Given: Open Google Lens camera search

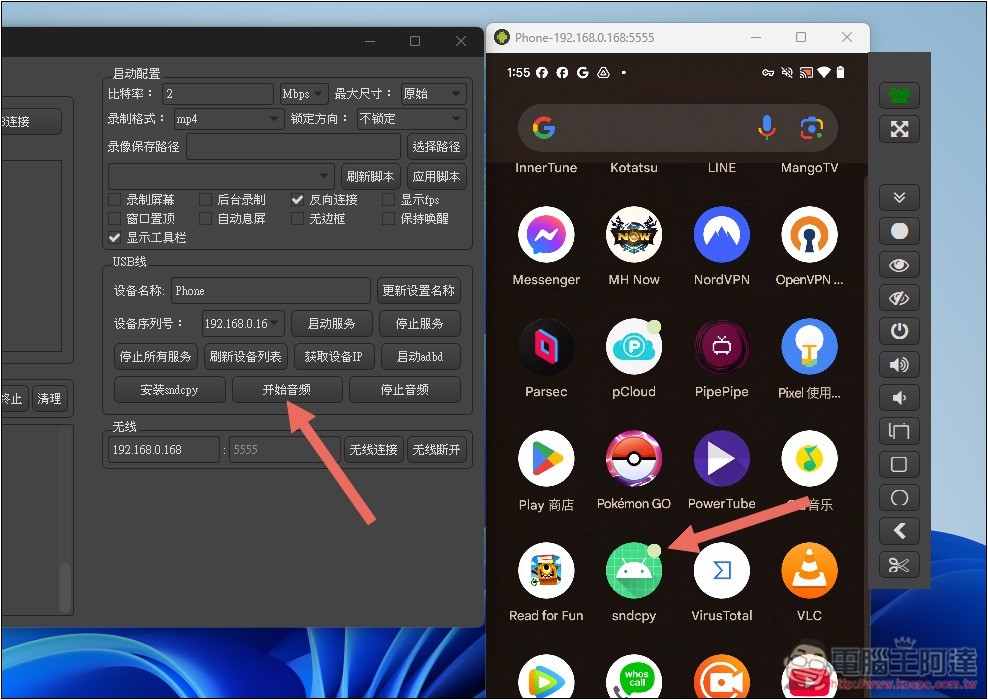Looking at the screenshot, I should [x=812, y=129].
